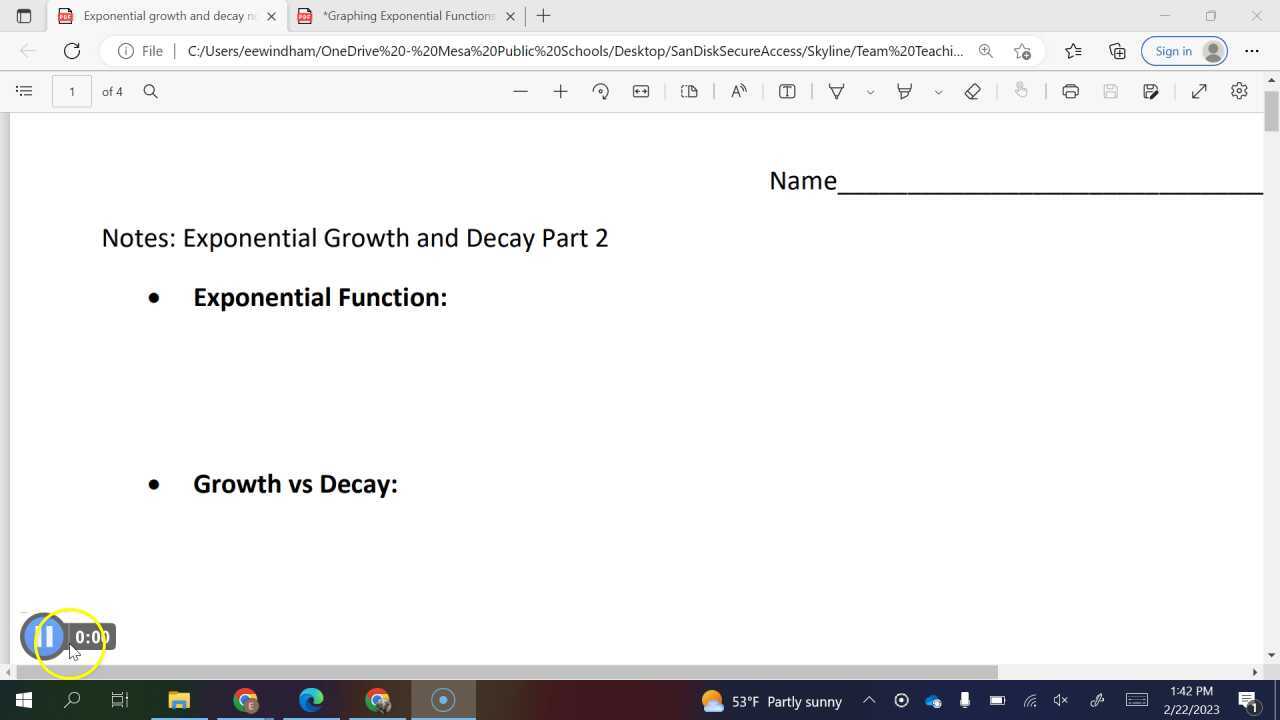Screen dimensions: 1280x720
Task: Select the Erase tool
Action: point(972,91)
